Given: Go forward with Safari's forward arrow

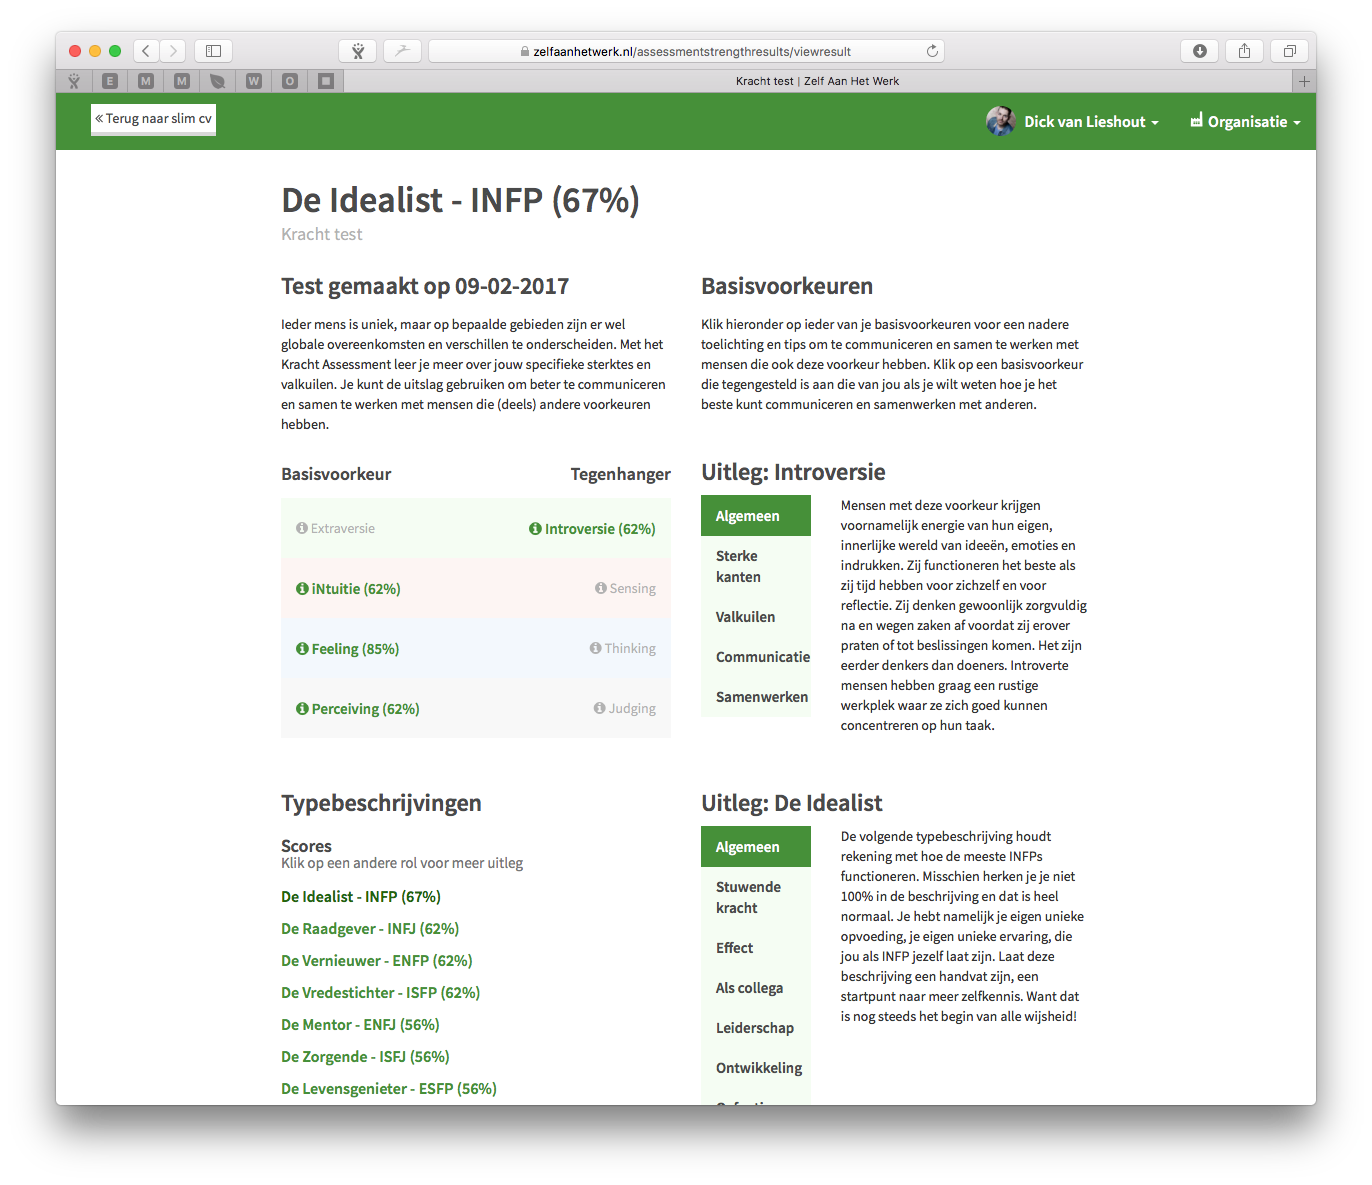Looking at the screenshot, I should [x=173, y=51].
